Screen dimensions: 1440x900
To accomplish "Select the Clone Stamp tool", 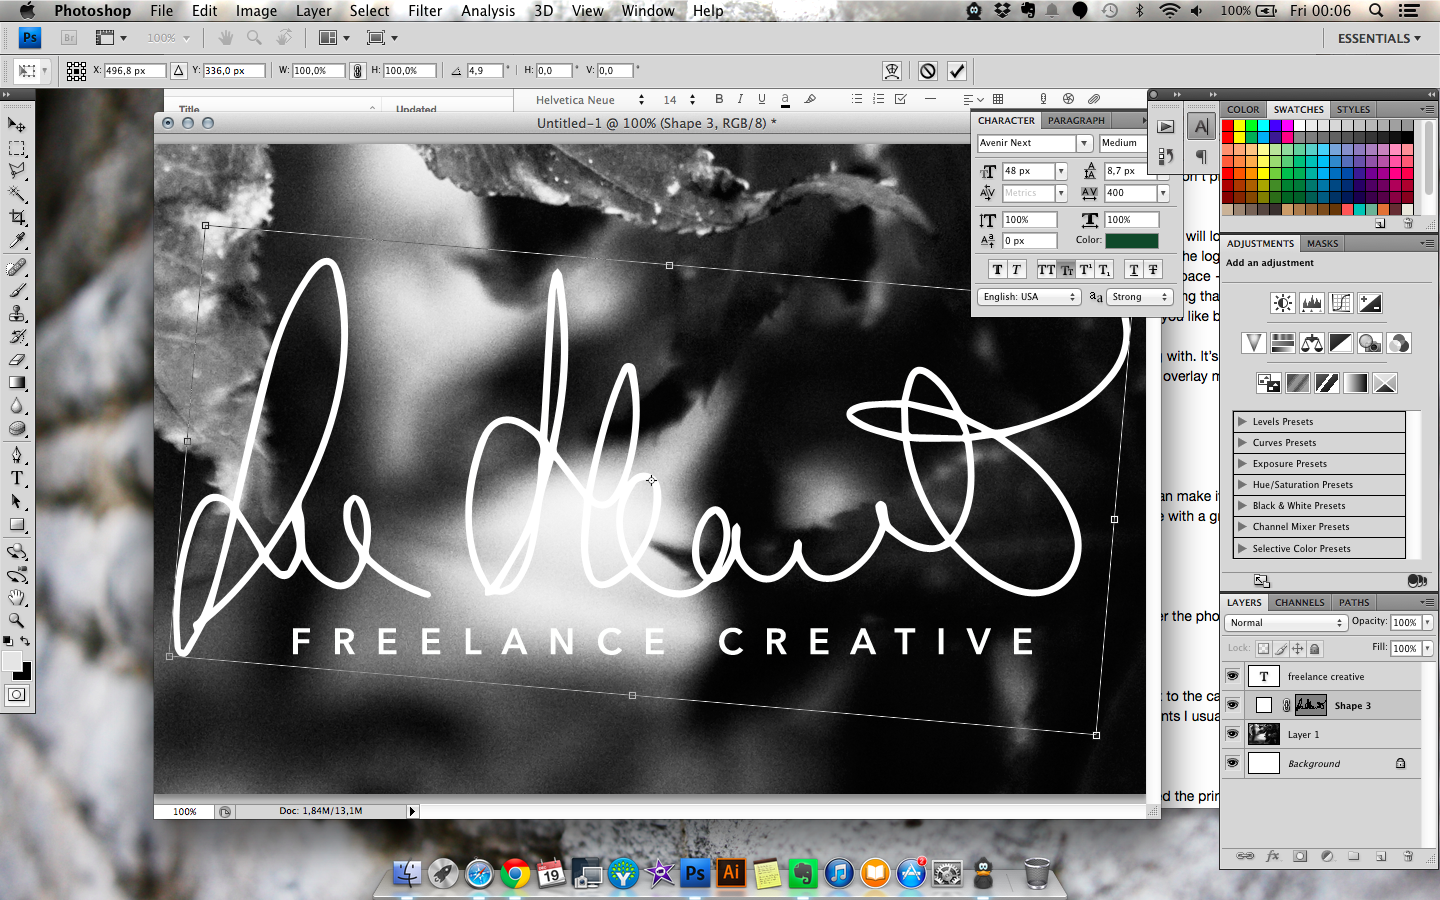I will point(17,314).
